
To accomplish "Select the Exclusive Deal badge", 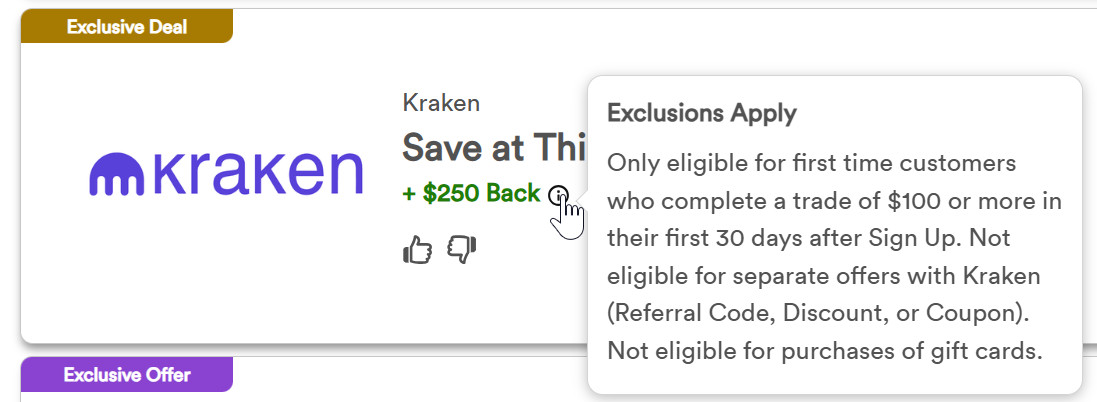I will pyautogui.click(x=127, y=27).
